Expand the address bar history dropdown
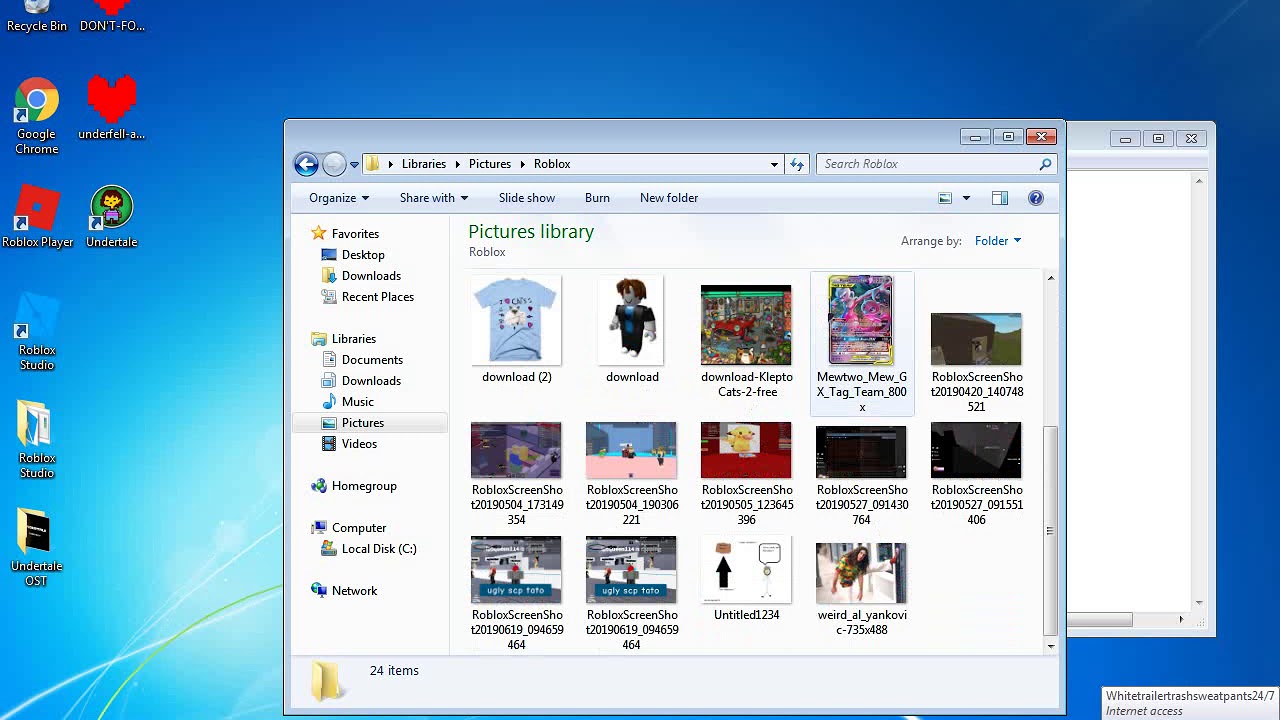 (774, 164)
